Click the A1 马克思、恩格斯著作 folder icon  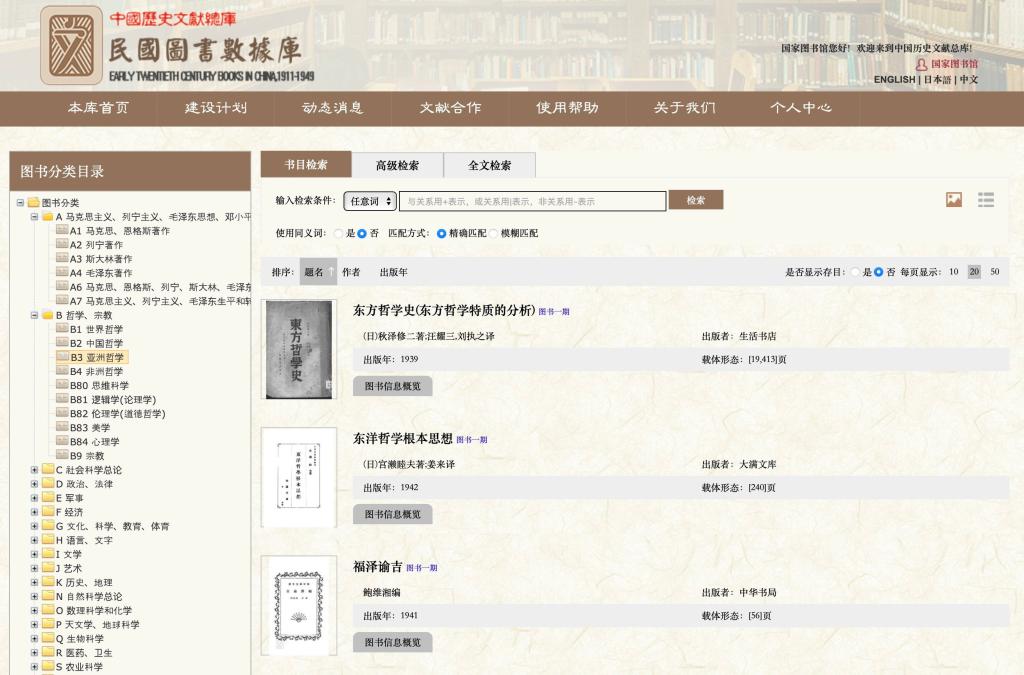click(x=61, y=230)
